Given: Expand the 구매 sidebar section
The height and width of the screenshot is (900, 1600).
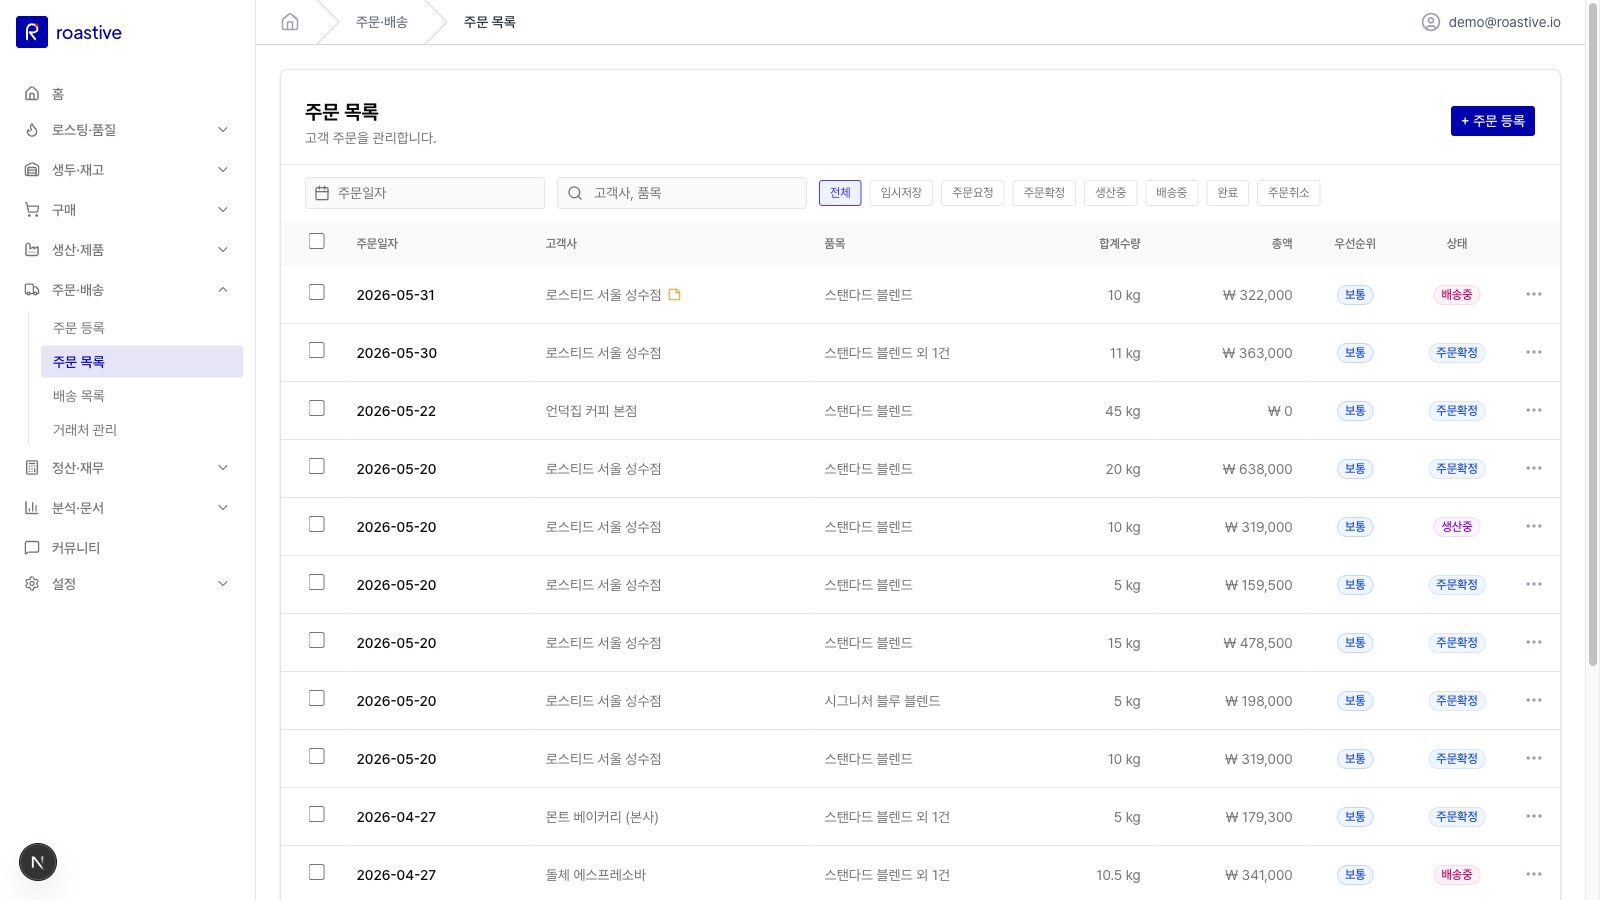Looking at the screenshot, I should (128, 210).
